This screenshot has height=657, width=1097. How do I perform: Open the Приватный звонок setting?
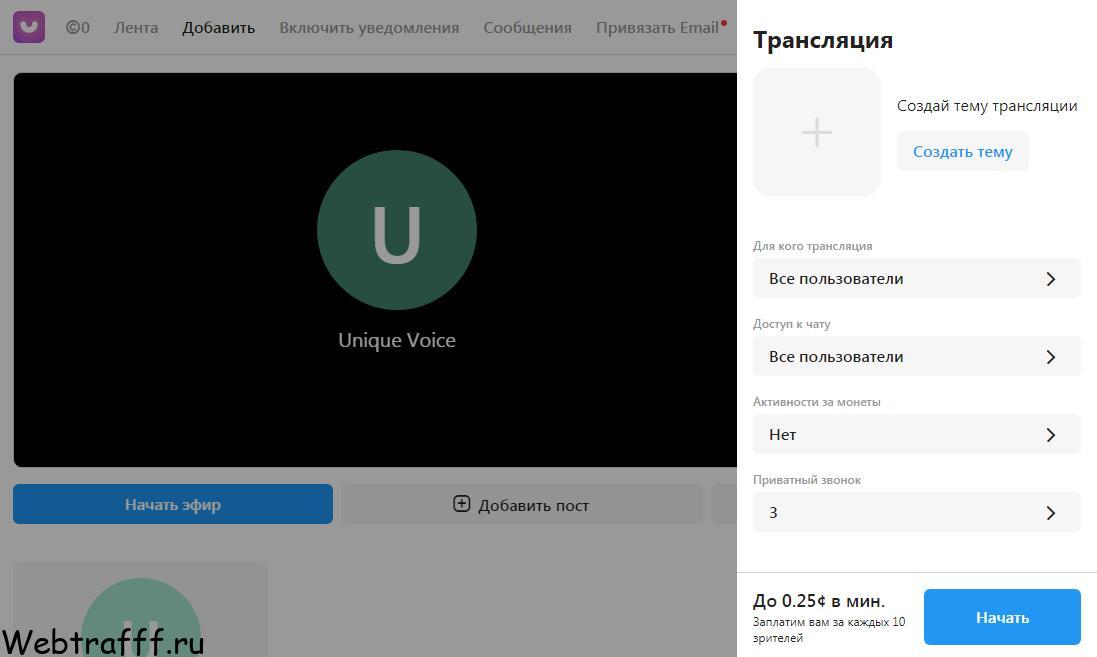(916, 512)
